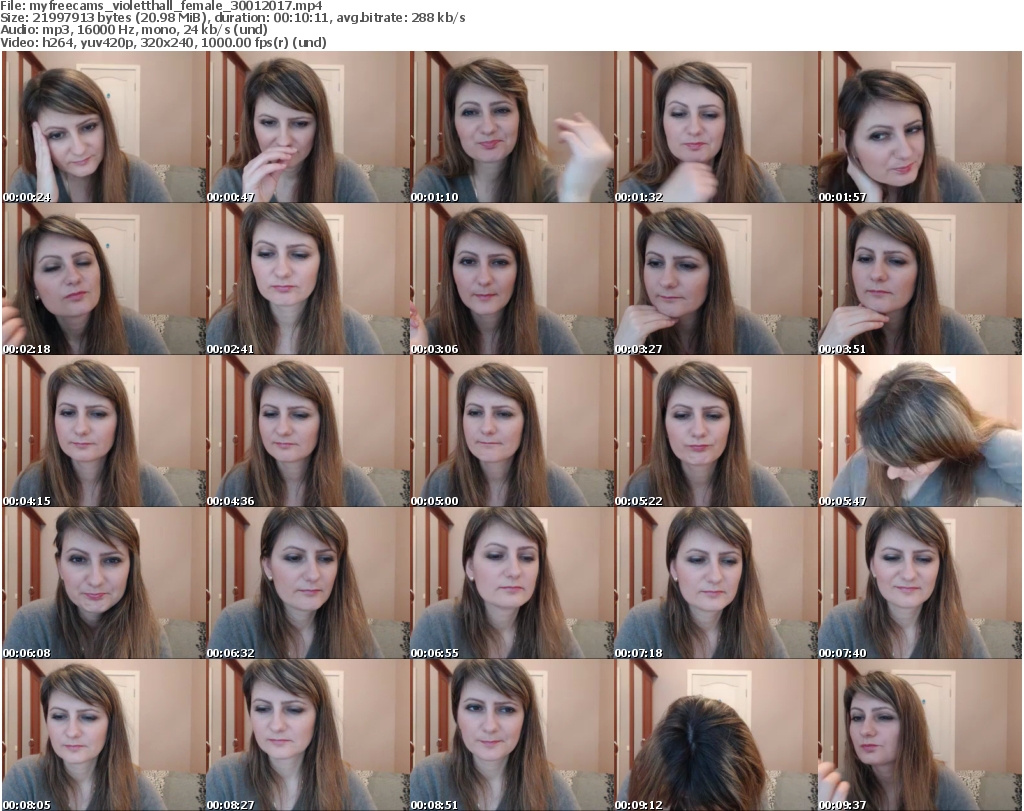Pick the frame labeled 00:05:22

click(716, 432)
